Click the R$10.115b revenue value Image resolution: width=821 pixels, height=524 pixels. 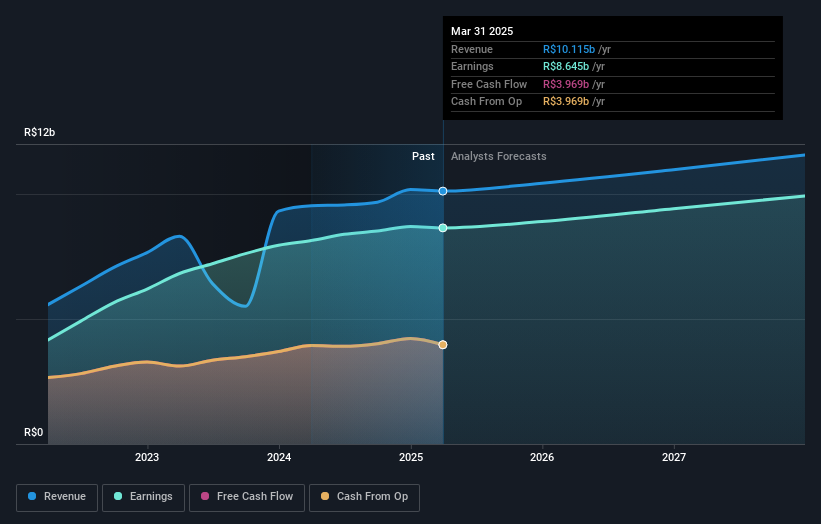click(x=569, y=49)
